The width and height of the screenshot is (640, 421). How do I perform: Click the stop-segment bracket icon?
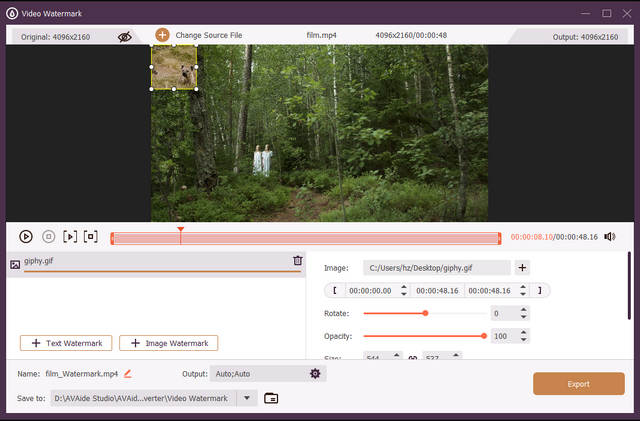click(x=91, y=237)
